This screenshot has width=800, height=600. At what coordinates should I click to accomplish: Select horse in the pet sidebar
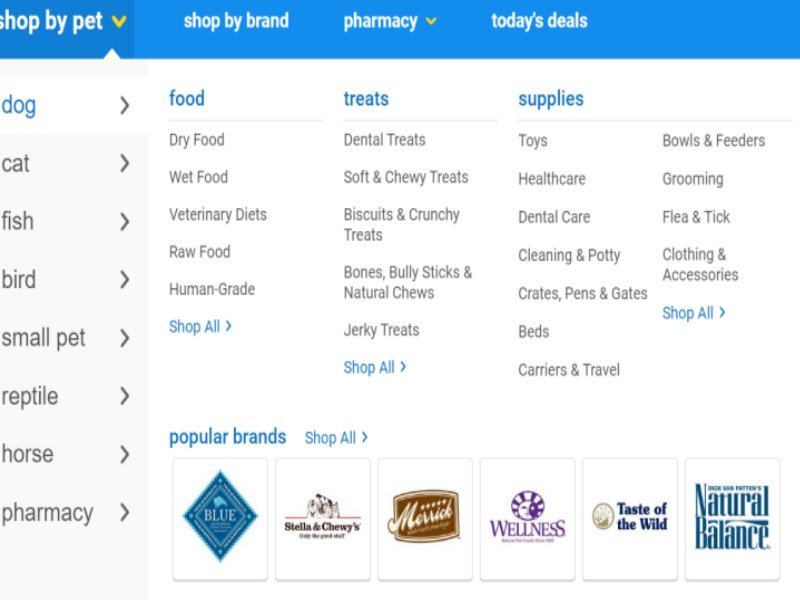point(27,454)
